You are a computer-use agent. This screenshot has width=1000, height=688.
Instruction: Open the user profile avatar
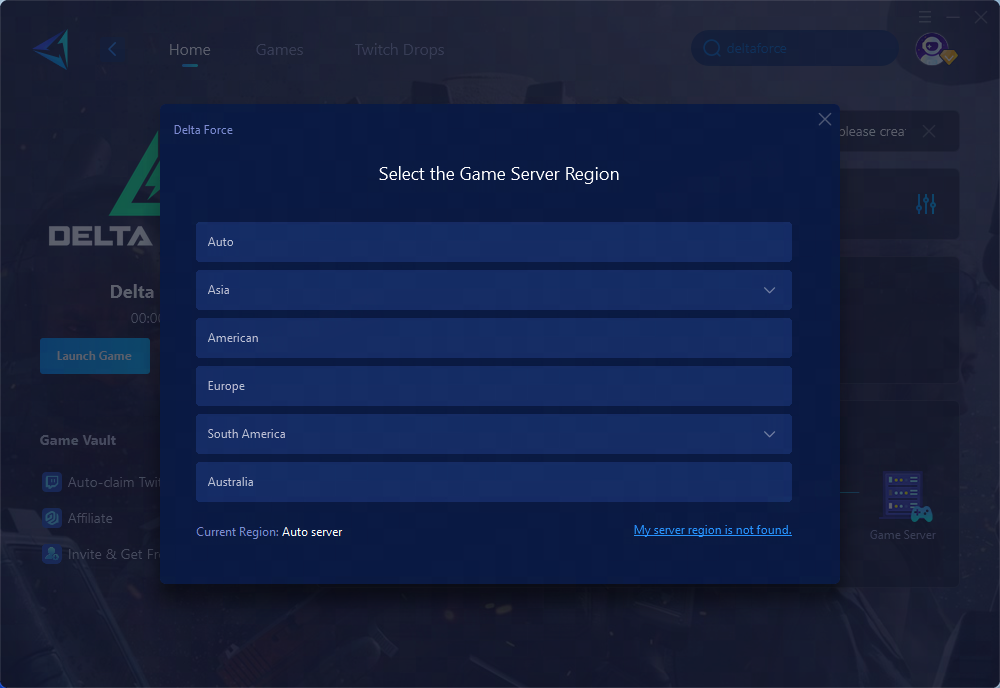point(932,49)
